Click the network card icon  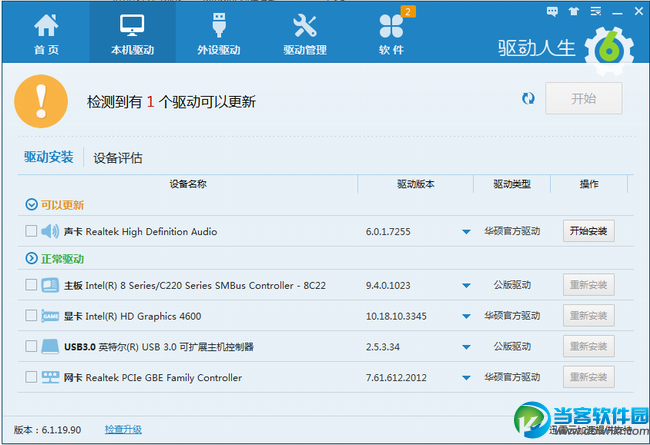point(50,377)
